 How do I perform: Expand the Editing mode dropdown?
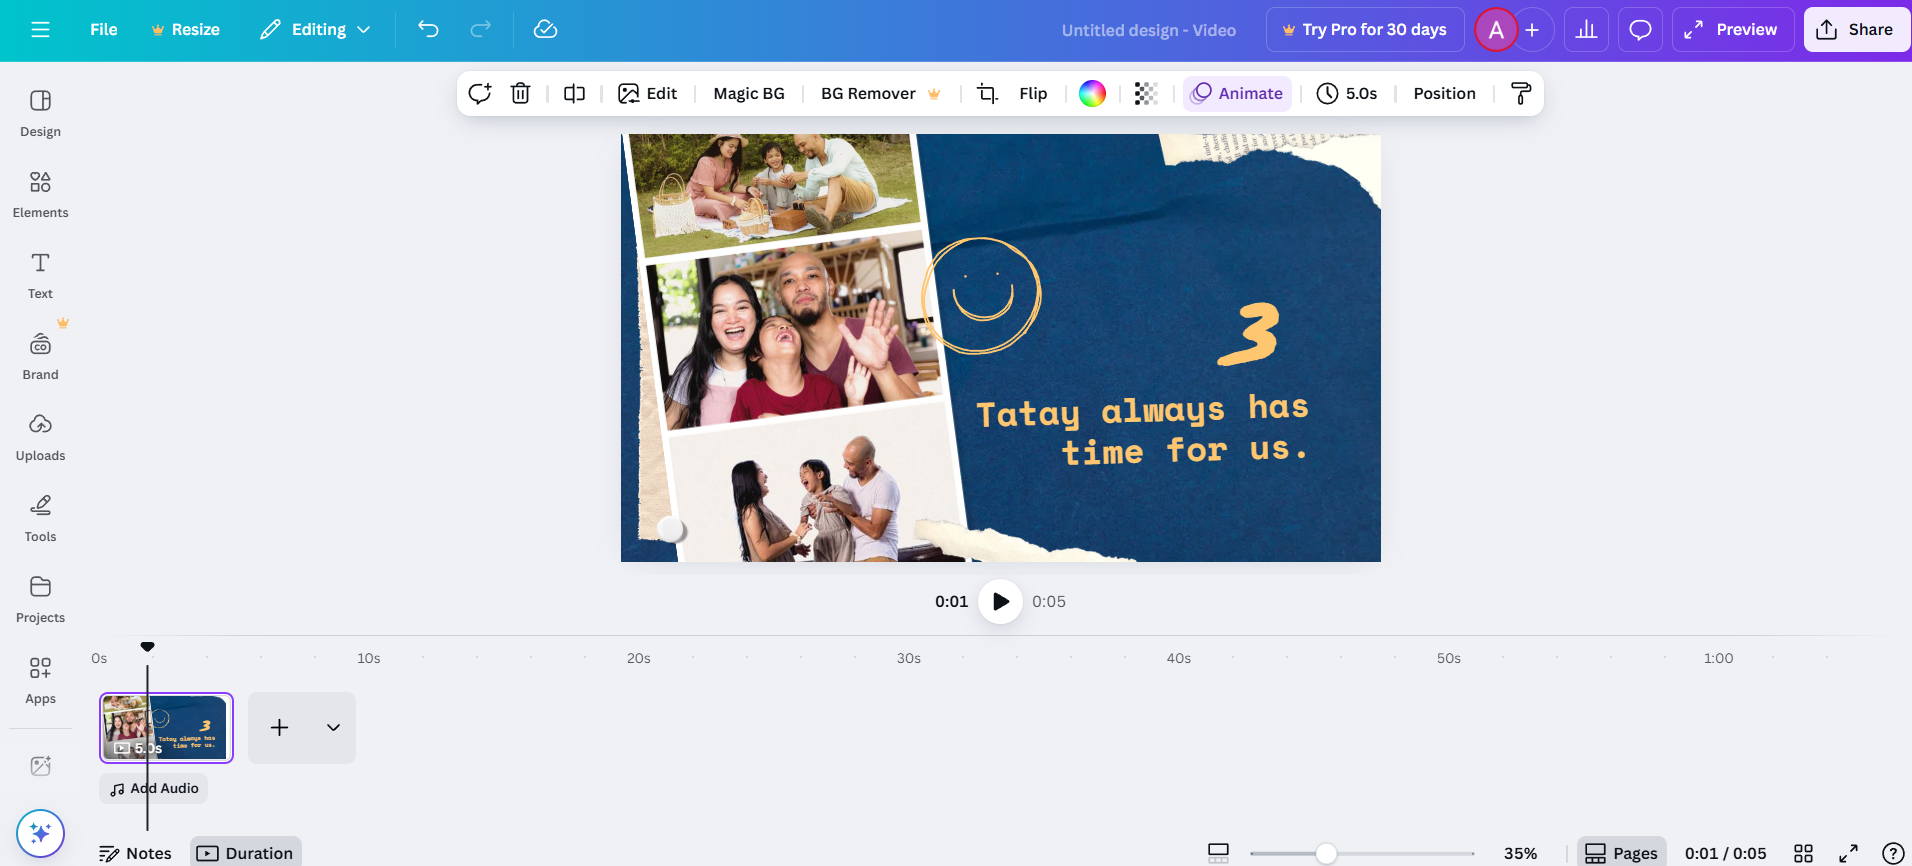pyautogui.click(x=315, y=30)
